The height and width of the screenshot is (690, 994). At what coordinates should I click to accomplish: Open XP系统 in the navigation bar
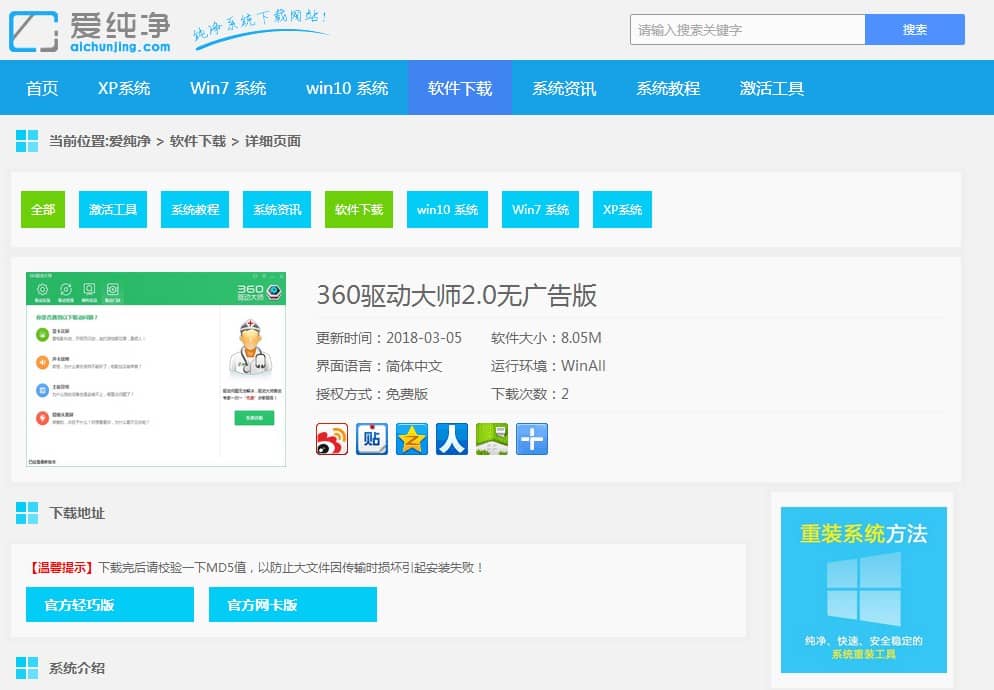tap(124, 88)
